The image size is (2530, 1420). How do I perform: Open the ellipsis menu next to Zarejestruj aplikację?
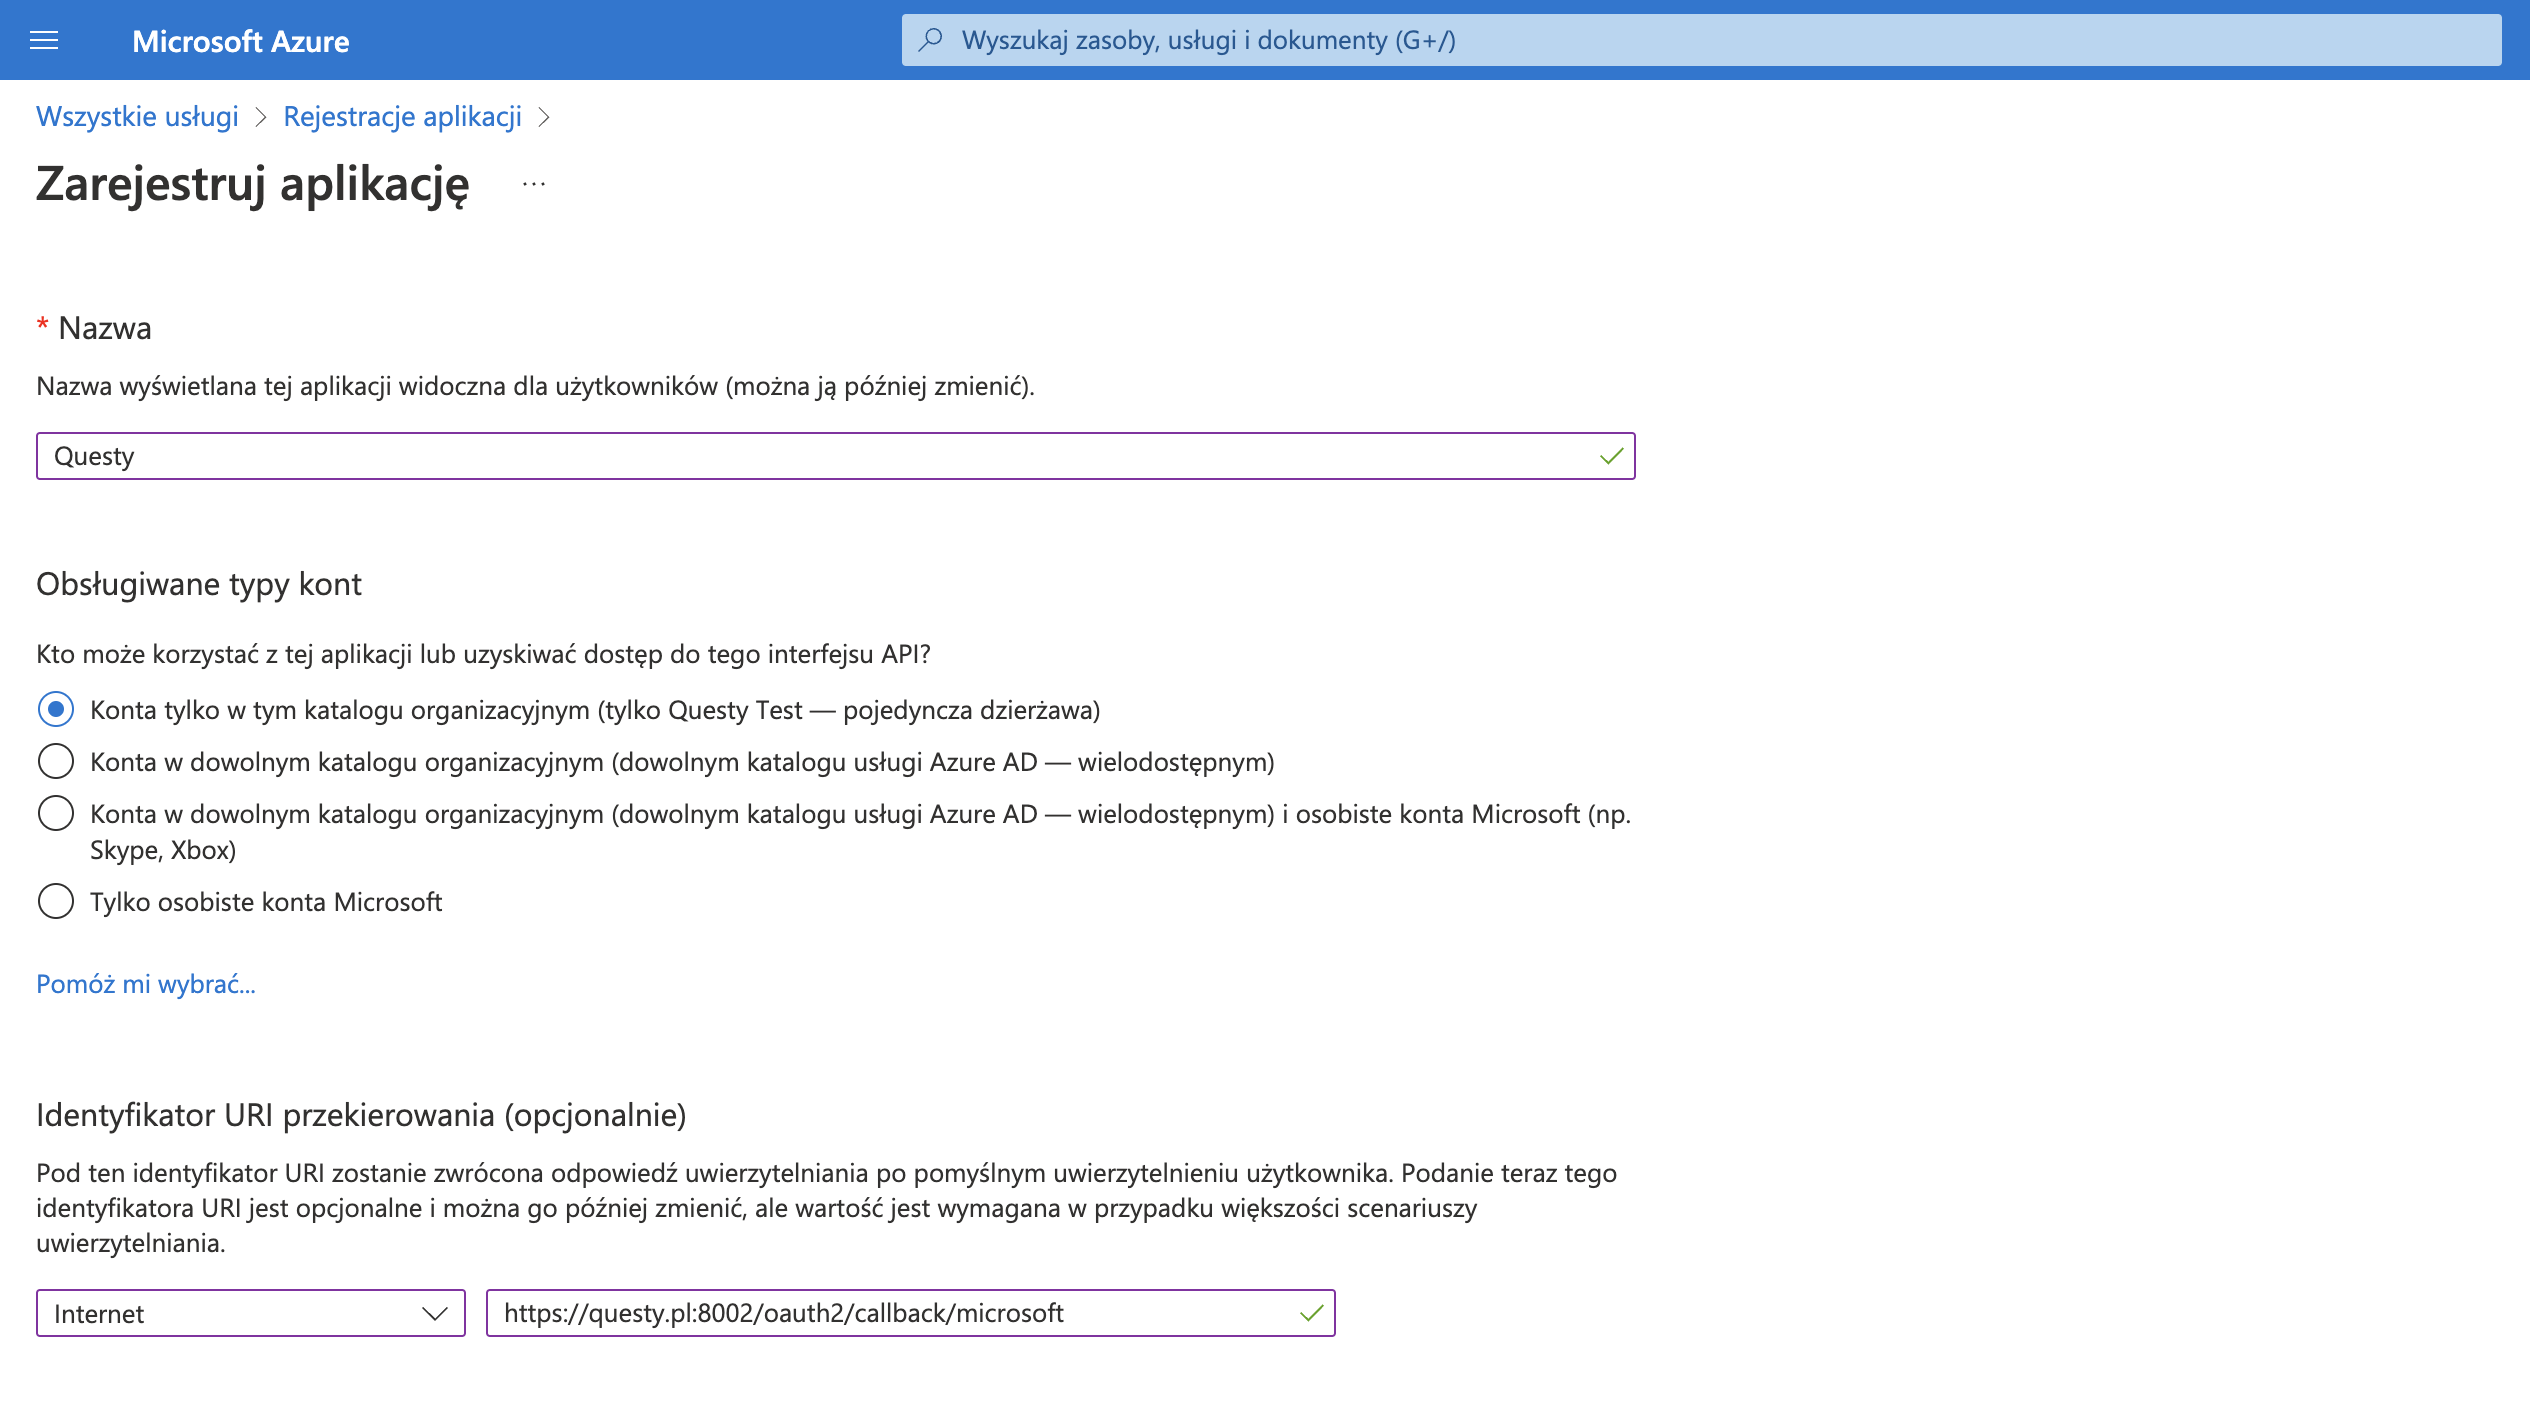[x=534, y=184]
